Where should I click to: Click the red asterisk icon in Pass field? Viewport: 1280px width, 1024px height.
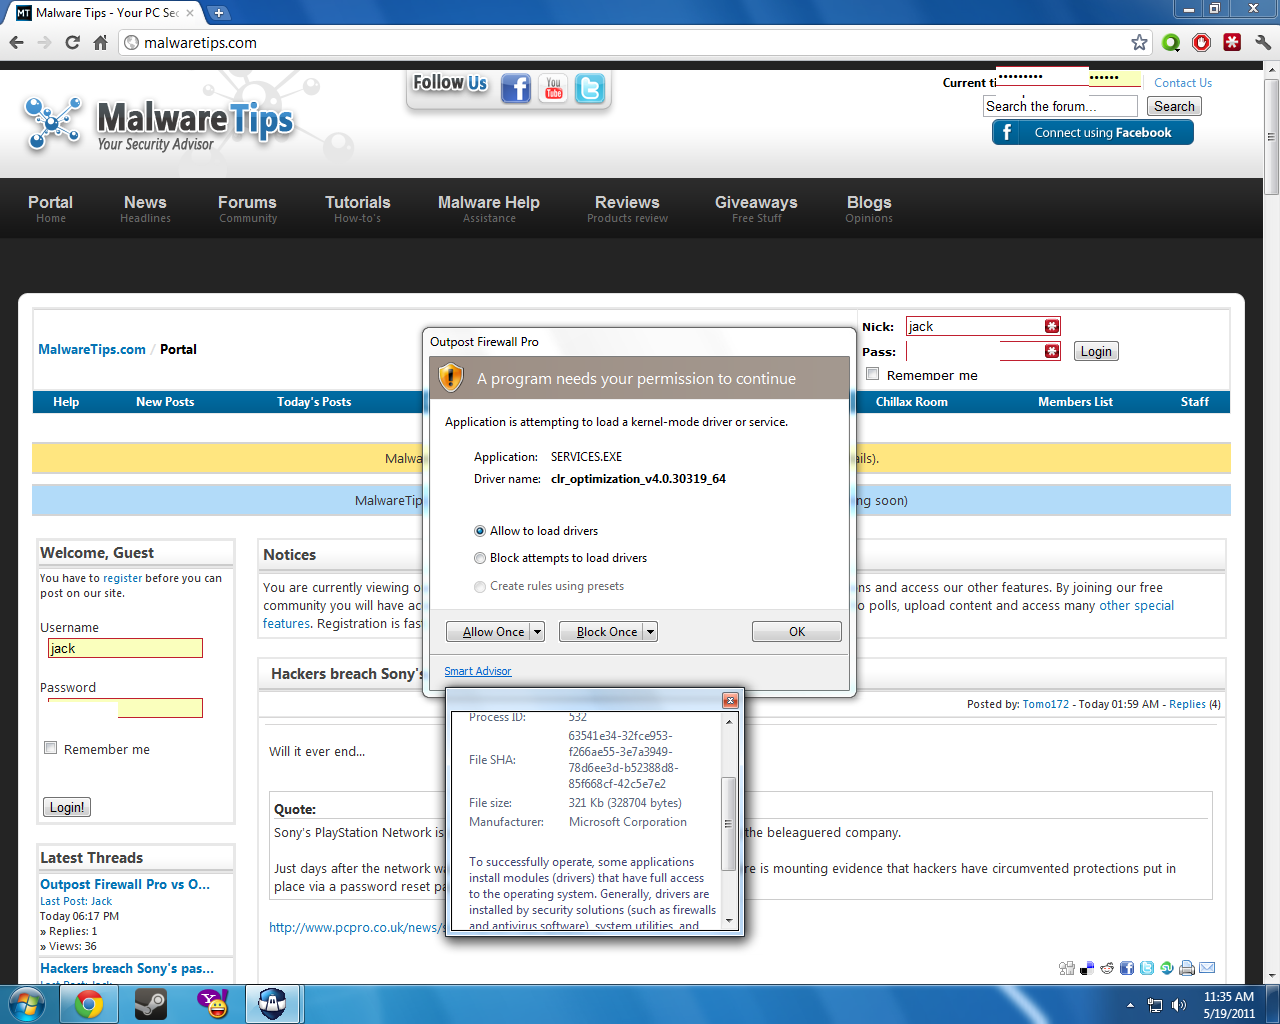1052,351
